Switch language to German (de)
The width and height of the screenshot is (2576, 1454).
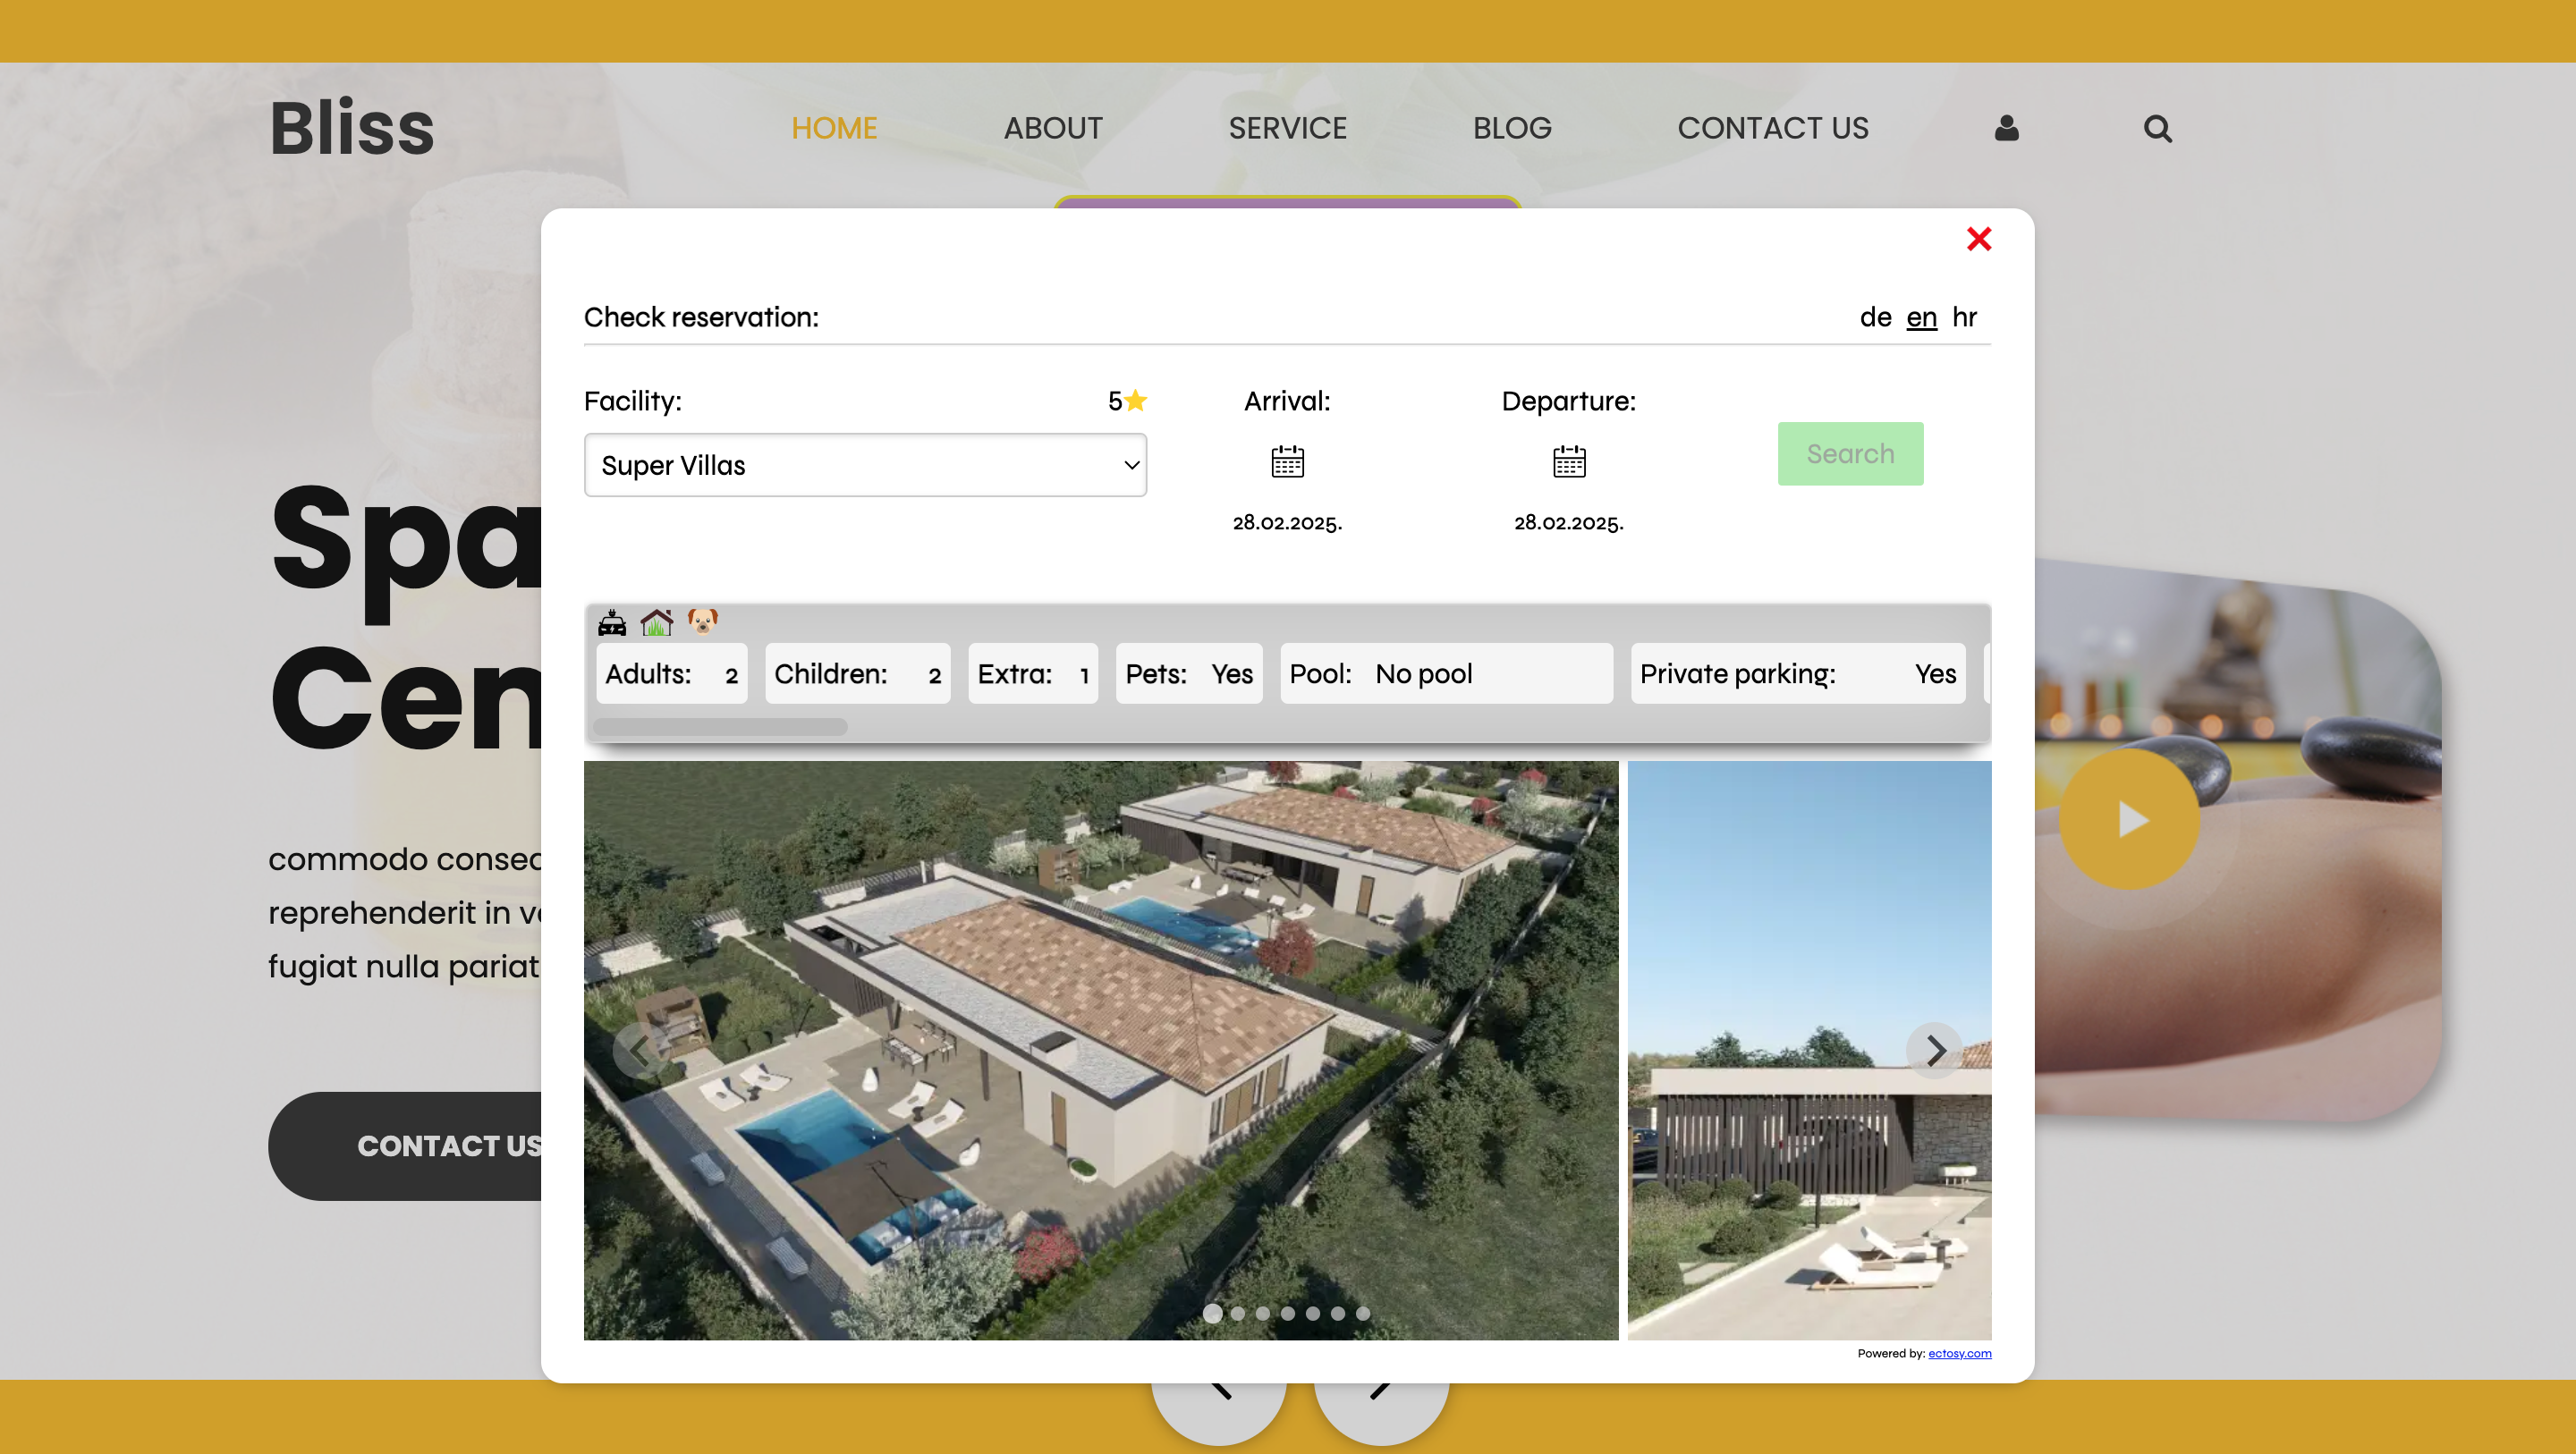click(x=1875, y=317)
